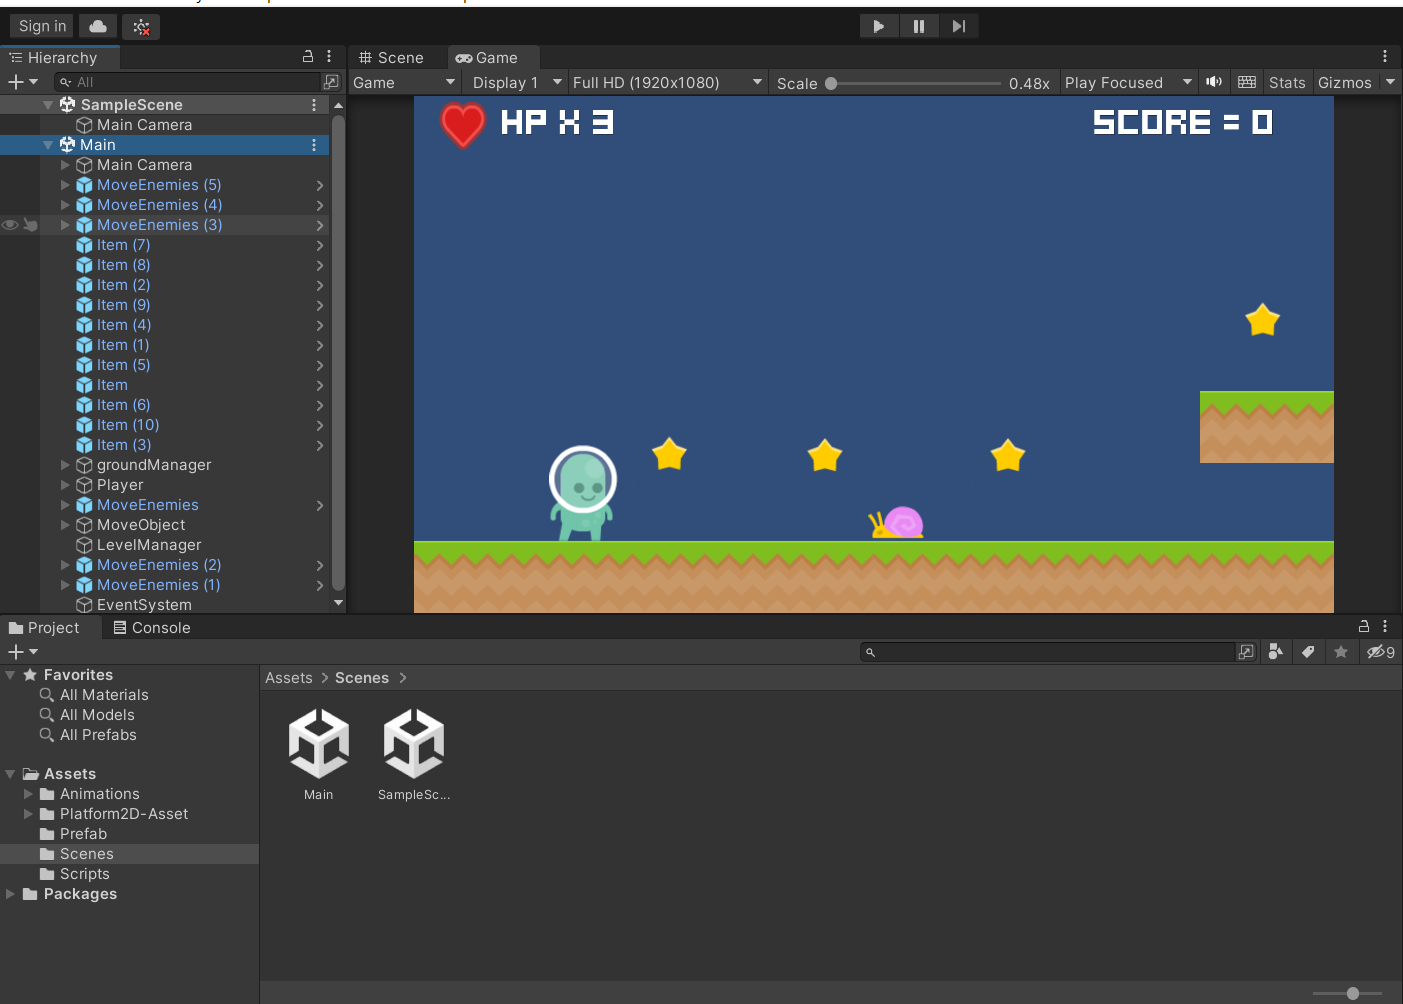Open the Full HD (1920x1080) resolution dropdown
This screenshot has height=1004, width=1403.
tap(666, 82)
